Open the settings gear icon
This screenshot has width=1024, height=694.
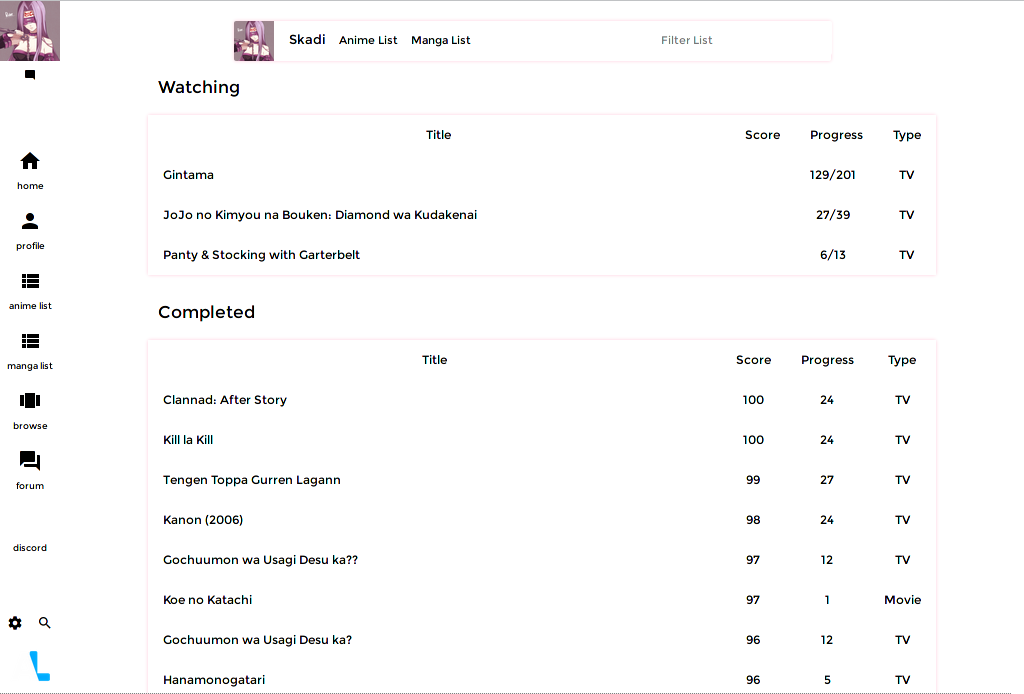point(15,623)
